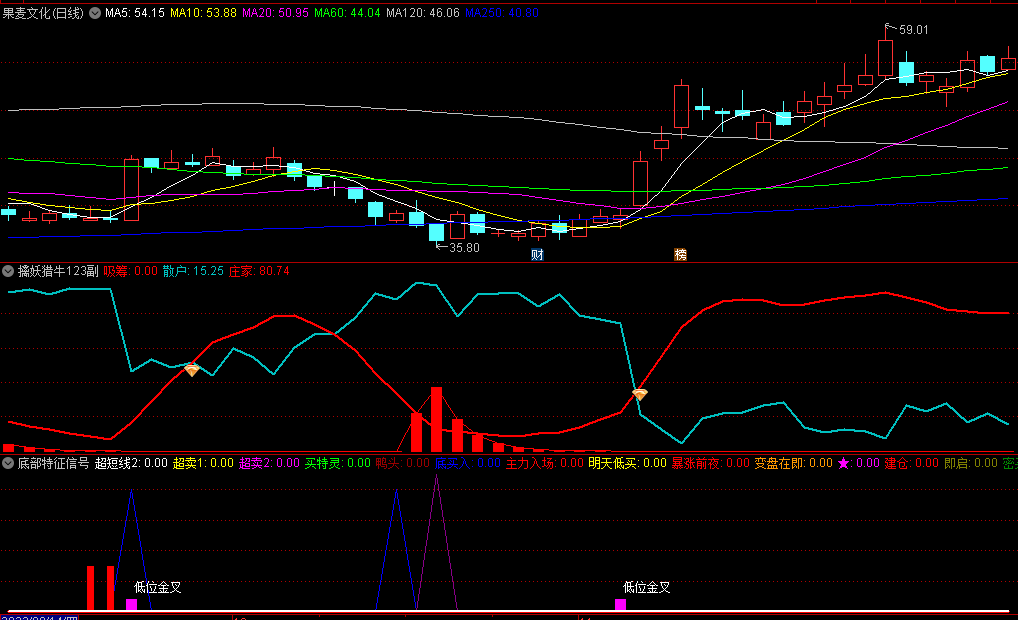Click the tallest red bar in the 吸筹 histogram

436,419
